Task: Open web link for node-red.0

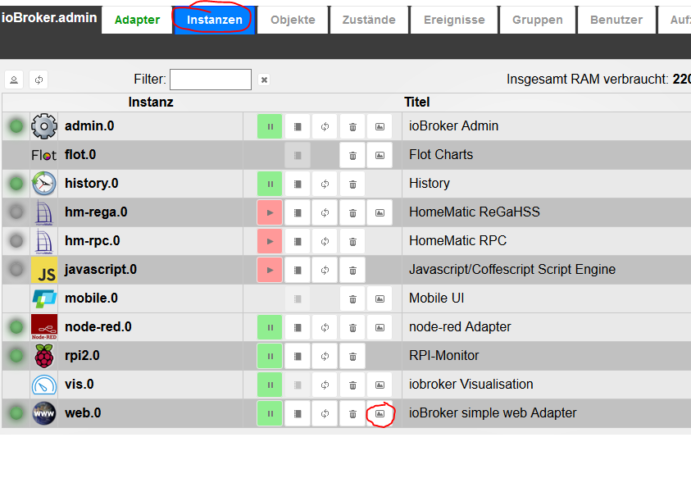Action: 379,327
